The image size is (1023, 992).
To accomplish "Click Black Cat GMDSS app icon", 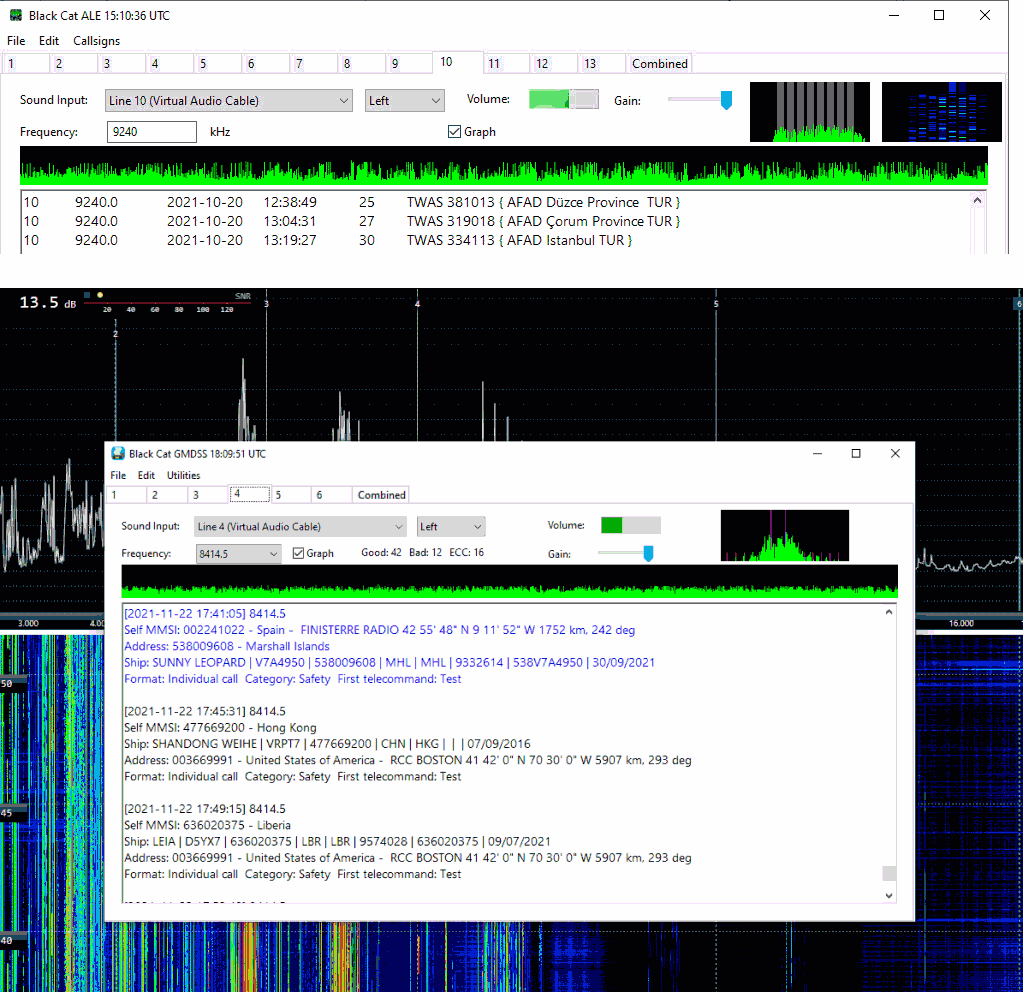I will click(118, 454).
